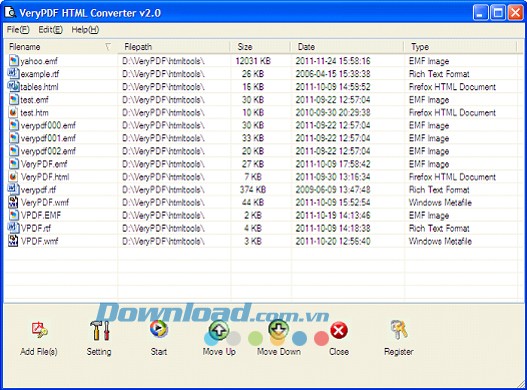Screen dimensions: 527x390
Task: Click the tables.html filename
Action: pyautogui.click(x=39, y=87)
